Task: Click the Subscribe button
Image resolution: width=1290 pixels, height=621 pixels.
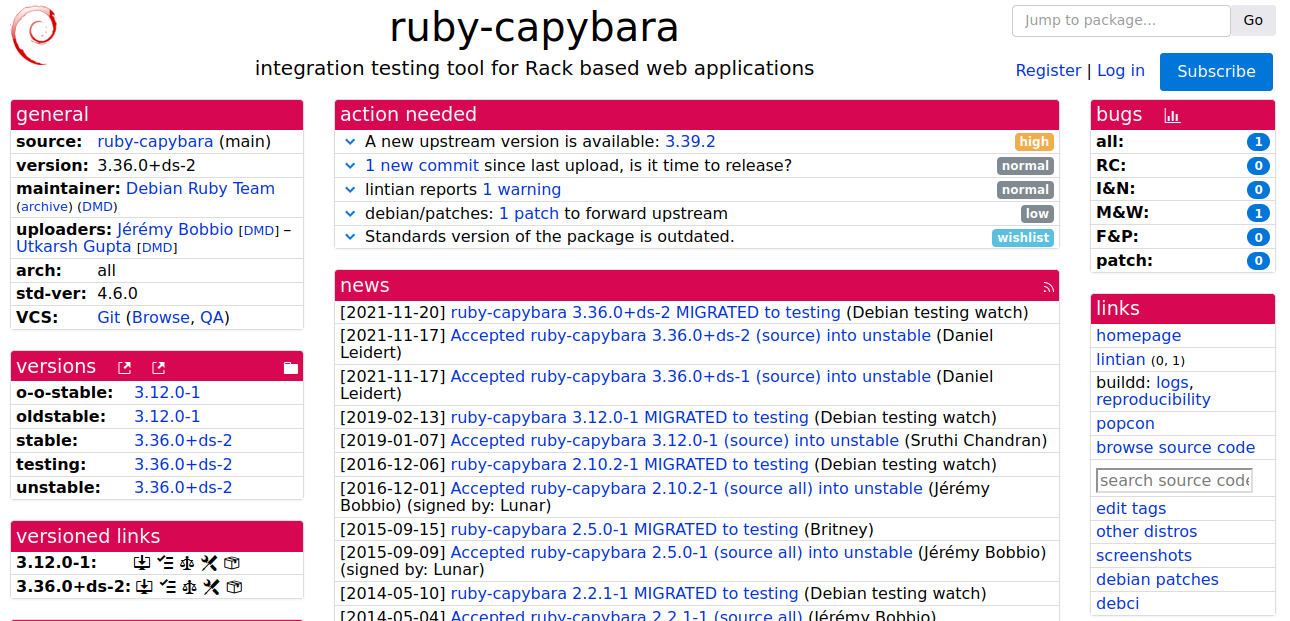Action: [1216, 72]
